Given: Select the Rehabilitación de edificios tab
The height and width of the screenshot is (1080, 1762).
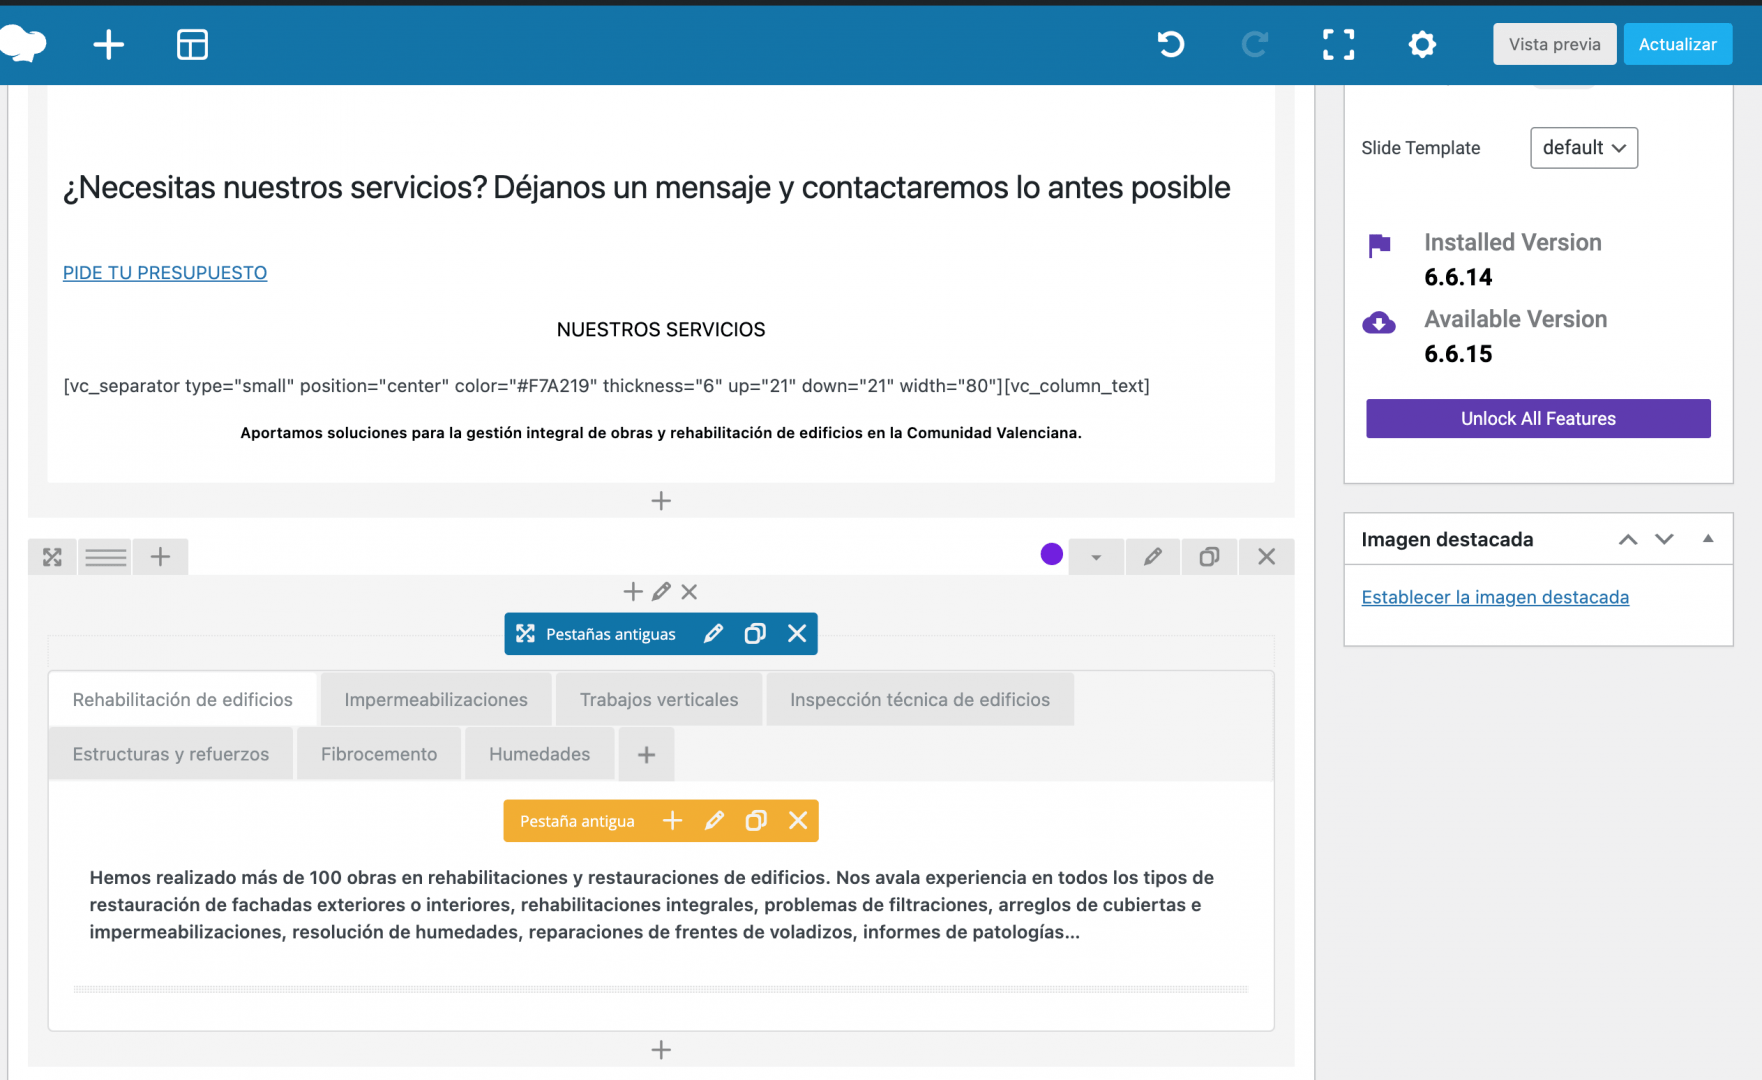Looking at the screenshot, I should (182, 700).
